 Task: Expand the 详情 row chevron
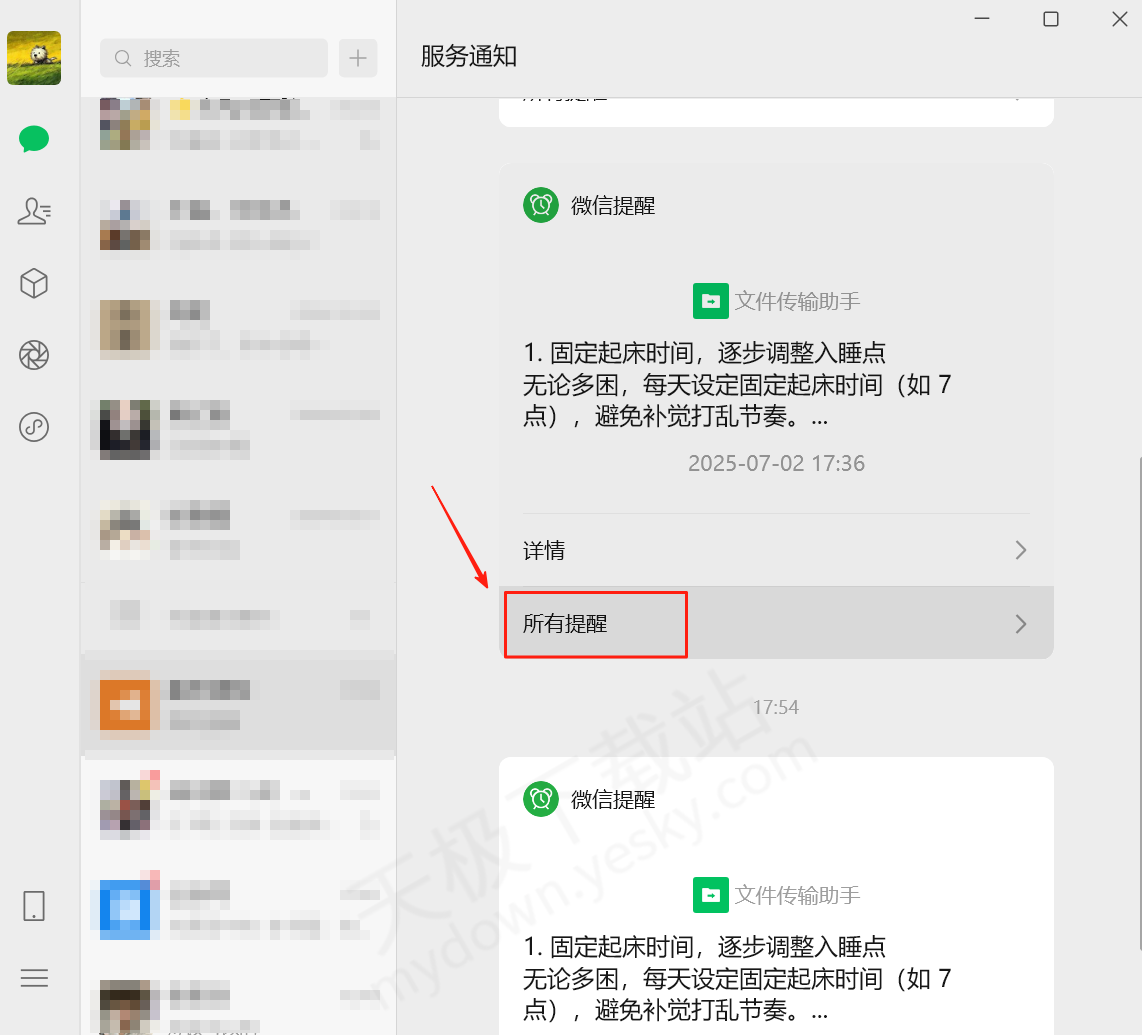click(1020, 550)
